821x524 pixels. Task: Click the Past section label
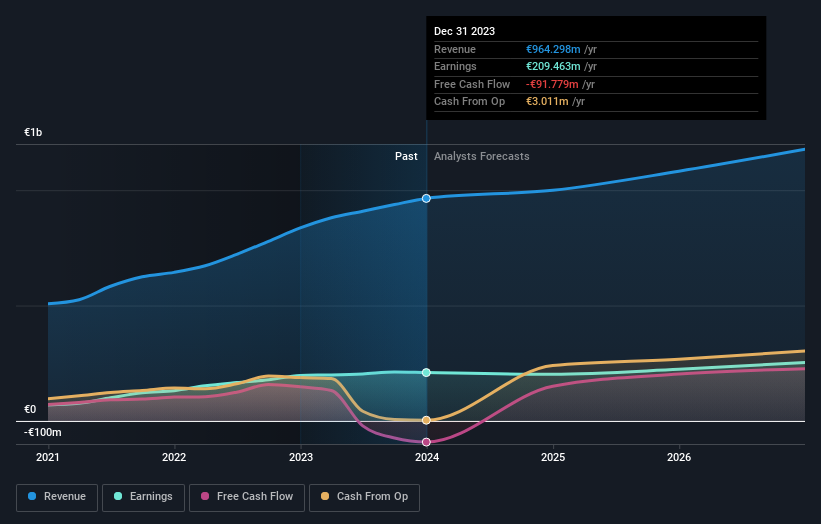(406, 157)
